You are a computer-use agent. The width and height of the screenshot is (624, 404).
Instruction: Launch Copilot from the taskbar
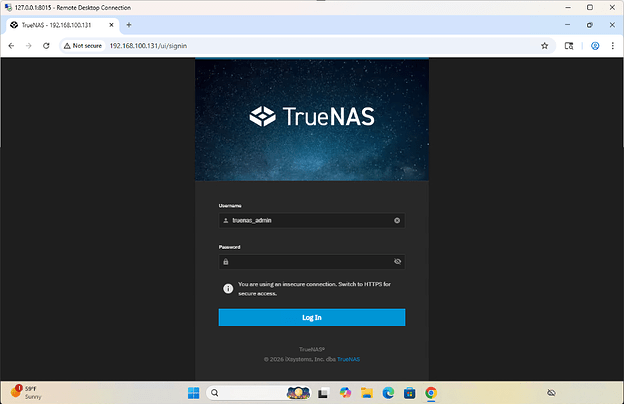[345, 393]
